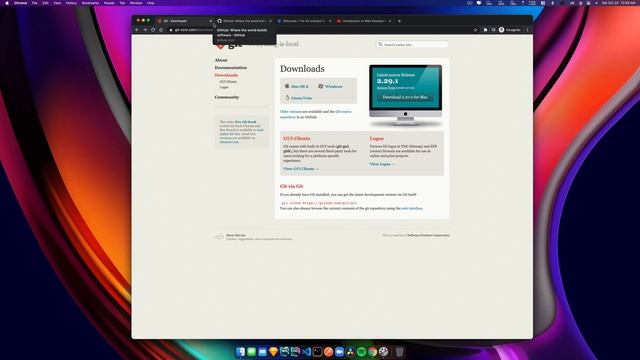Switch to the GitHub tab
This screenshot has height=360, width=640.
[244, 21]
